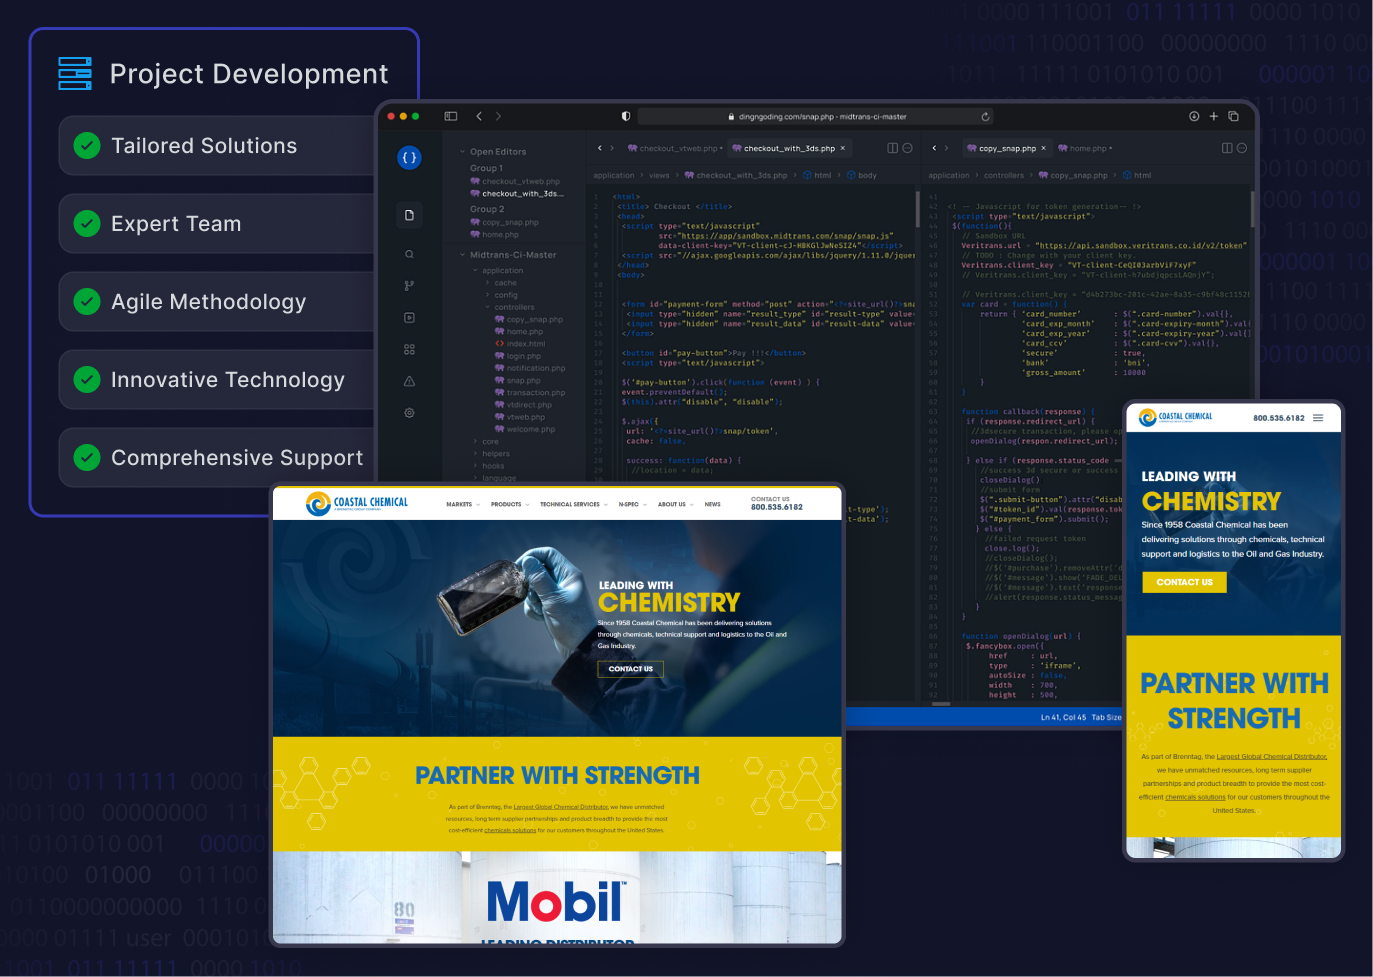Open the News menu item on the website
Image resolution: width=1373 pixels, height=977 pixels.
click(x=712, y=504)
